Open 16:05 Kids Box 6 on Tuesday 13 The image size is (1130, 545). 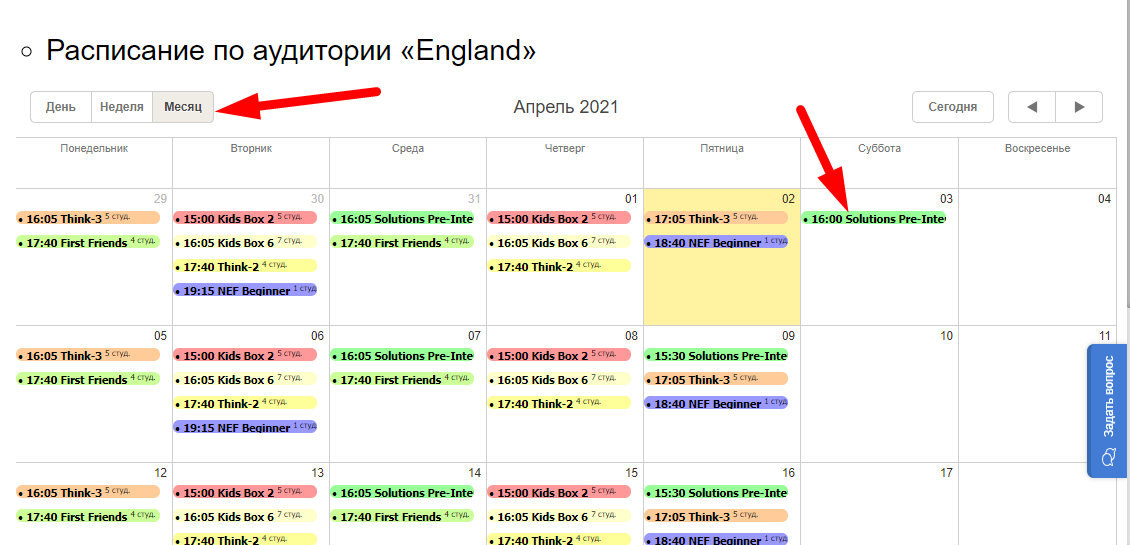pyautogui.click(x=245, y=516)
